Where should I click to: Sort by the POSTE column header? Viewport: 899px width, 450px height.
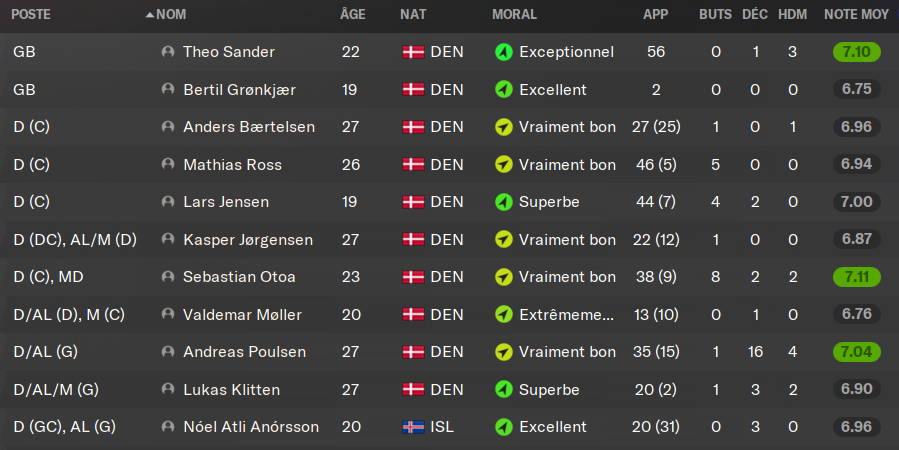31,15
